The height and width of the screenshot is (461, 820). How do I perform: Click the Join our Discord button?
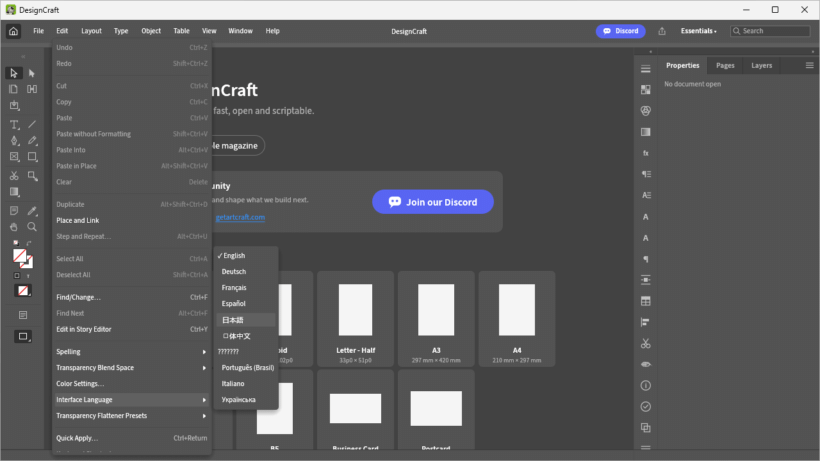(x=432, y=202)
